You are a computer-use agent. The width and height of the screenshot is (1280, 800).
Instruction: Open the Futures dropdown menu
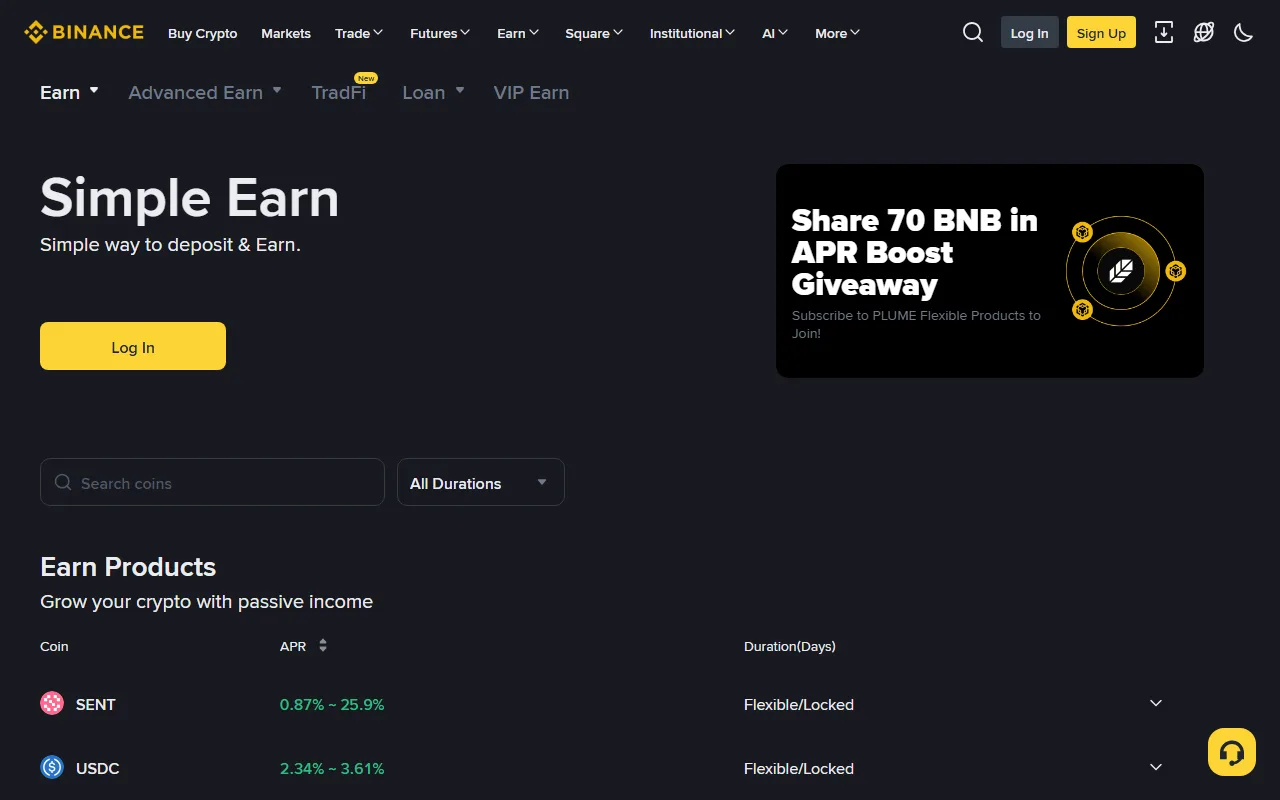(440, 33)
